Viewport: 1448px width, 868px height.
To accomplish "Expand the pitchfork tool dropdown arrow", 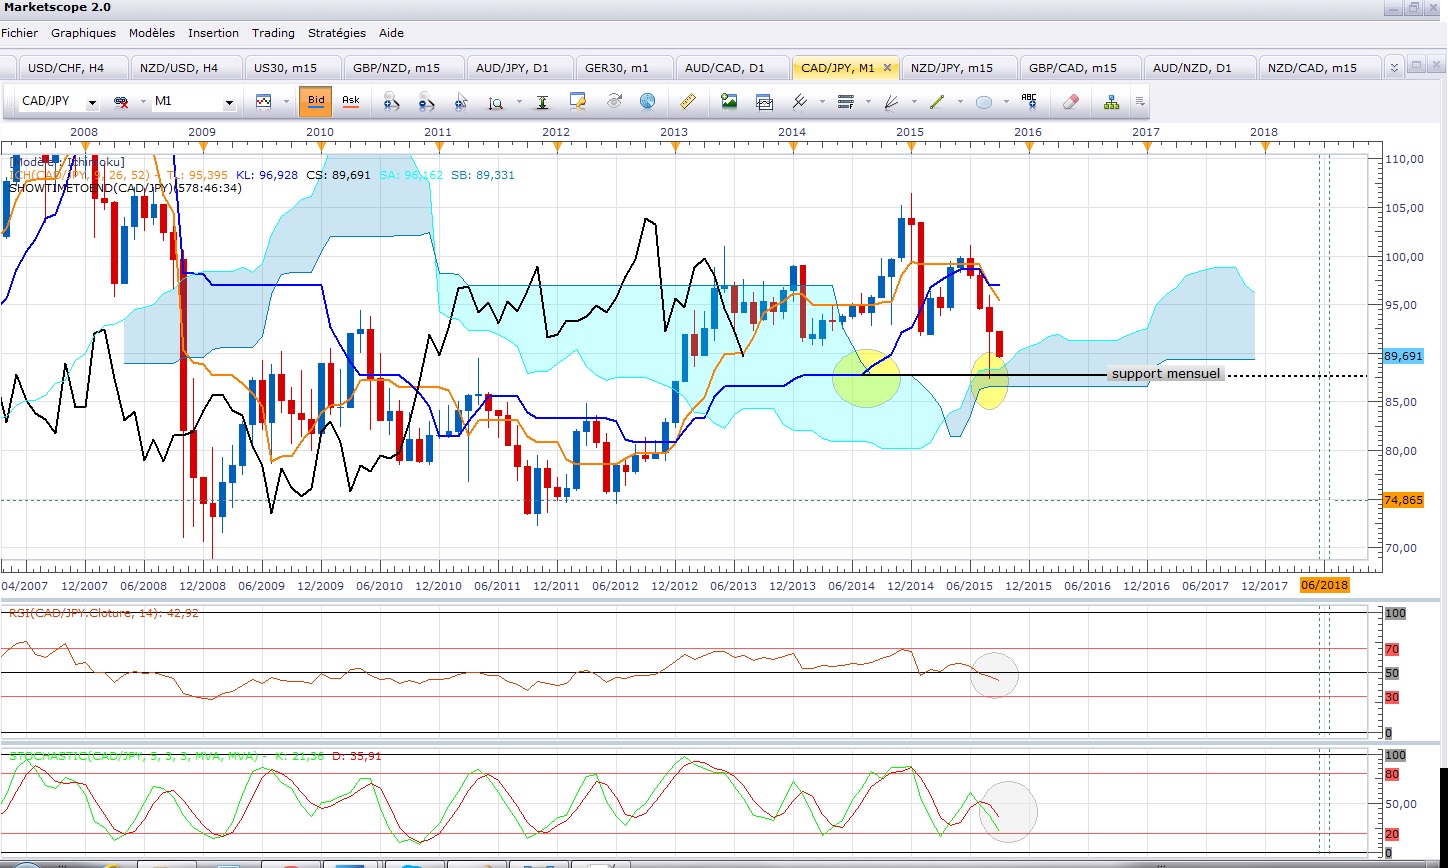I will (x=821, y=102).
